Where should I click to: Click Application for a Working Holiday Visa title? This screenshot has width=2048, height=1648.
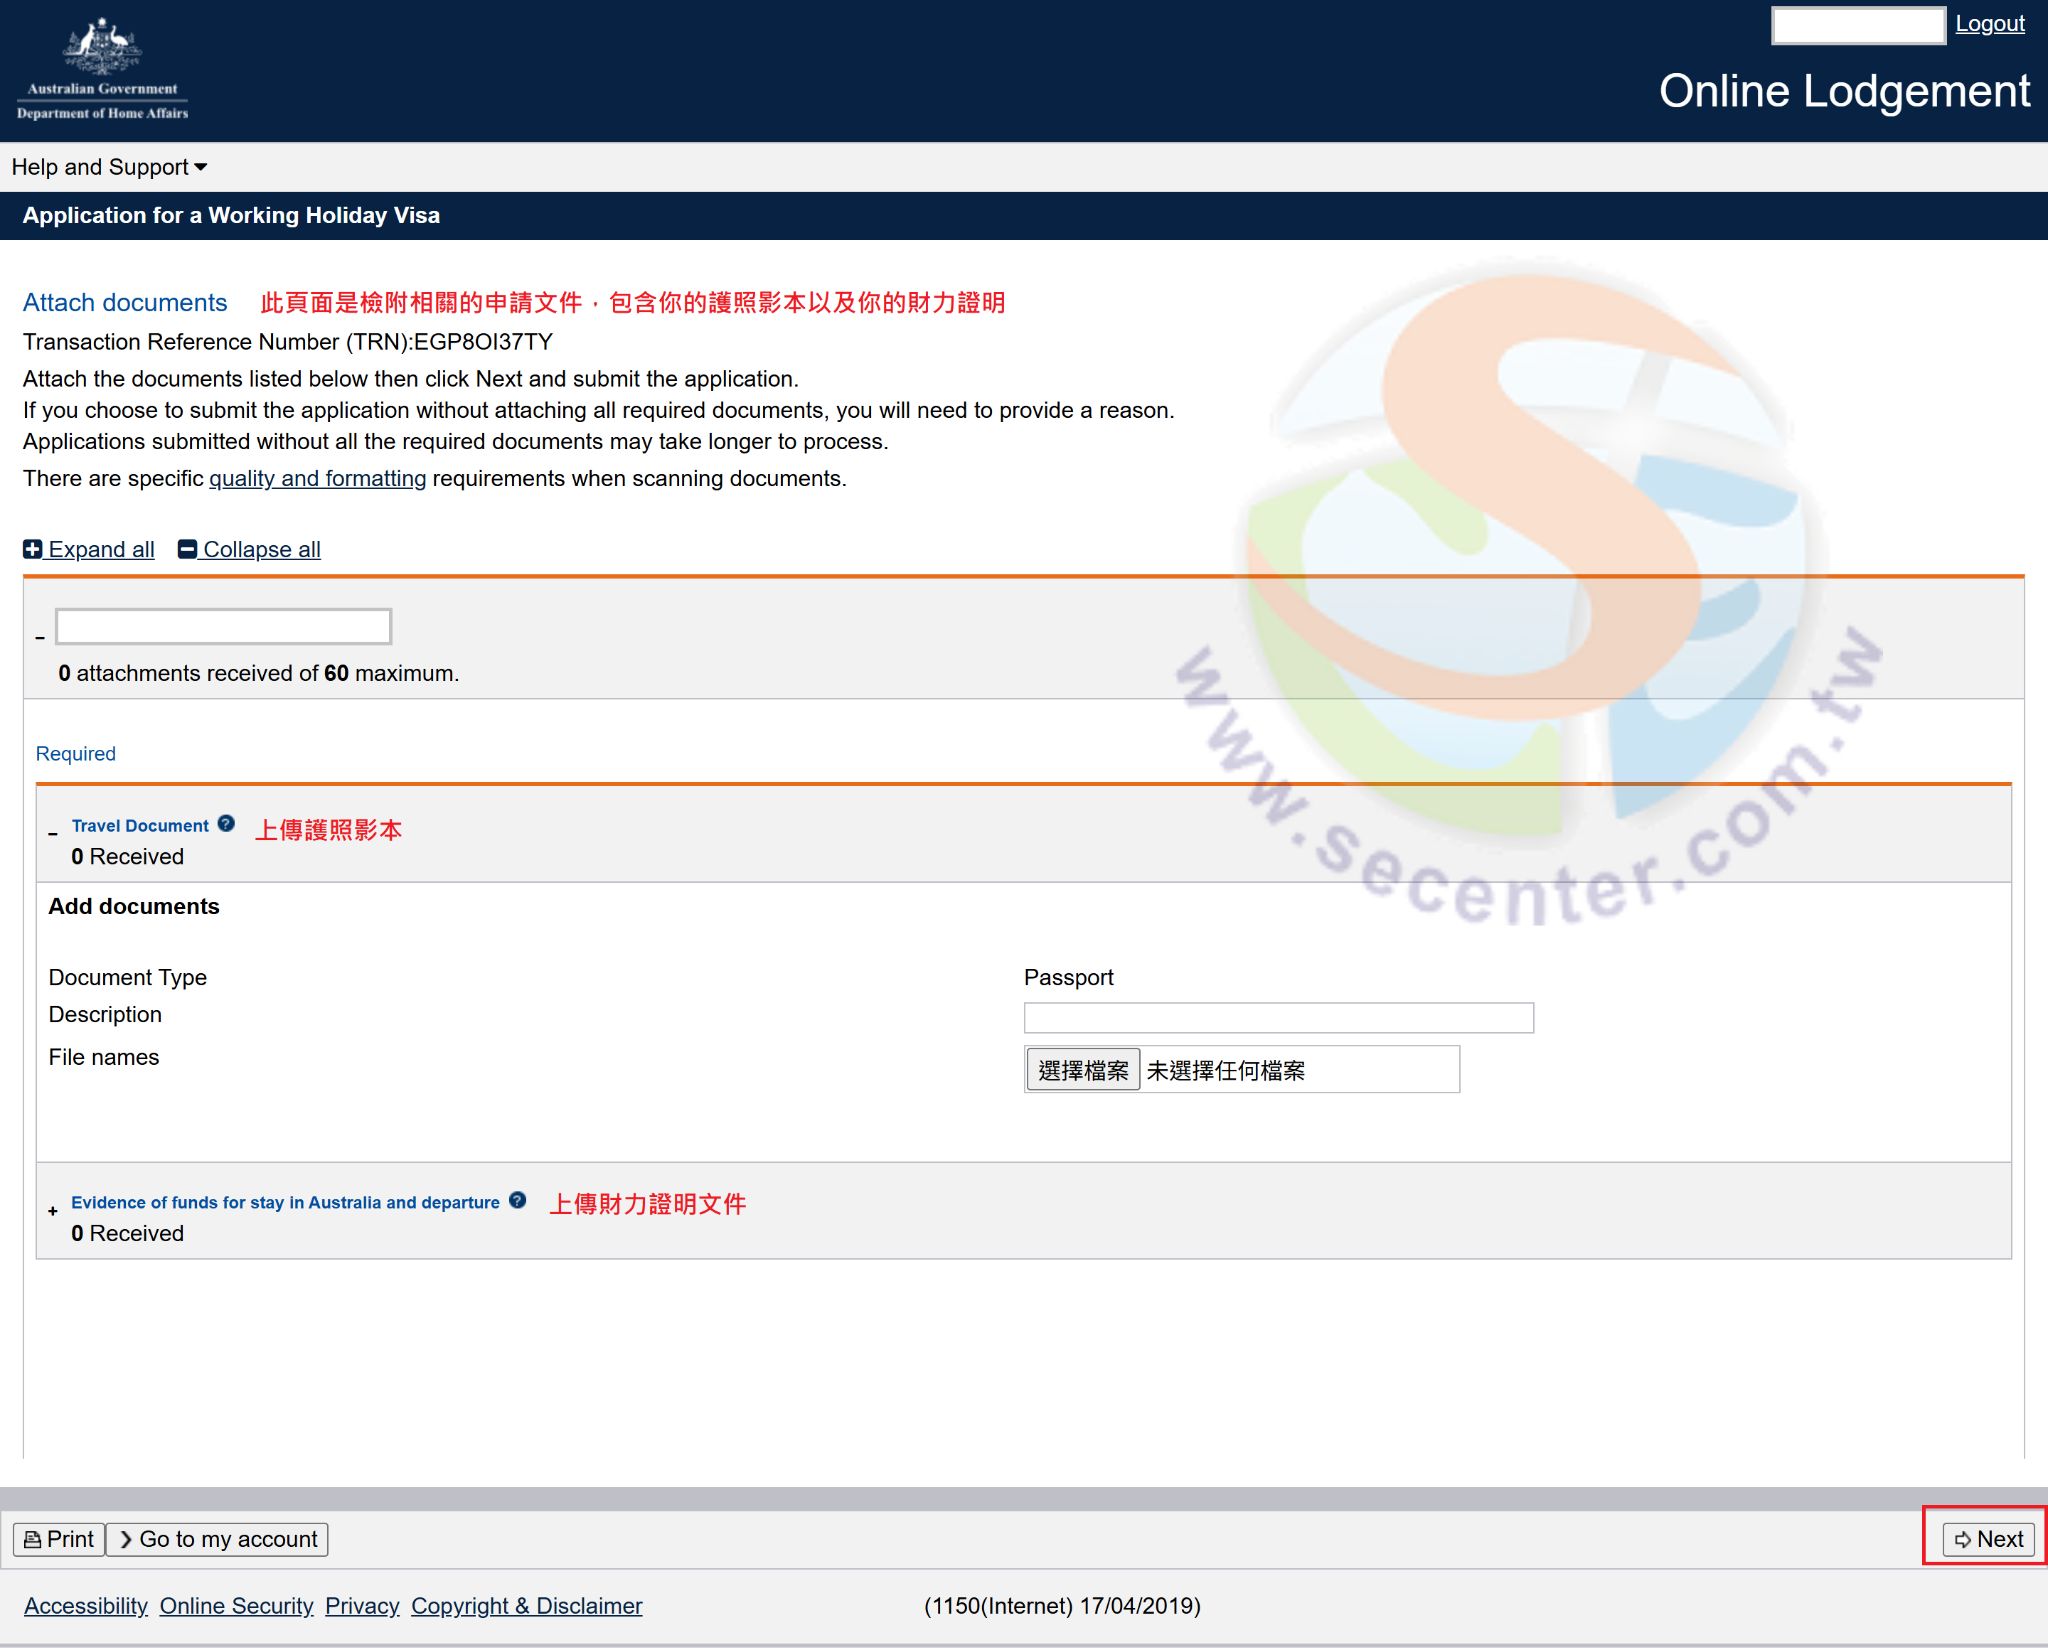(231, 215)
